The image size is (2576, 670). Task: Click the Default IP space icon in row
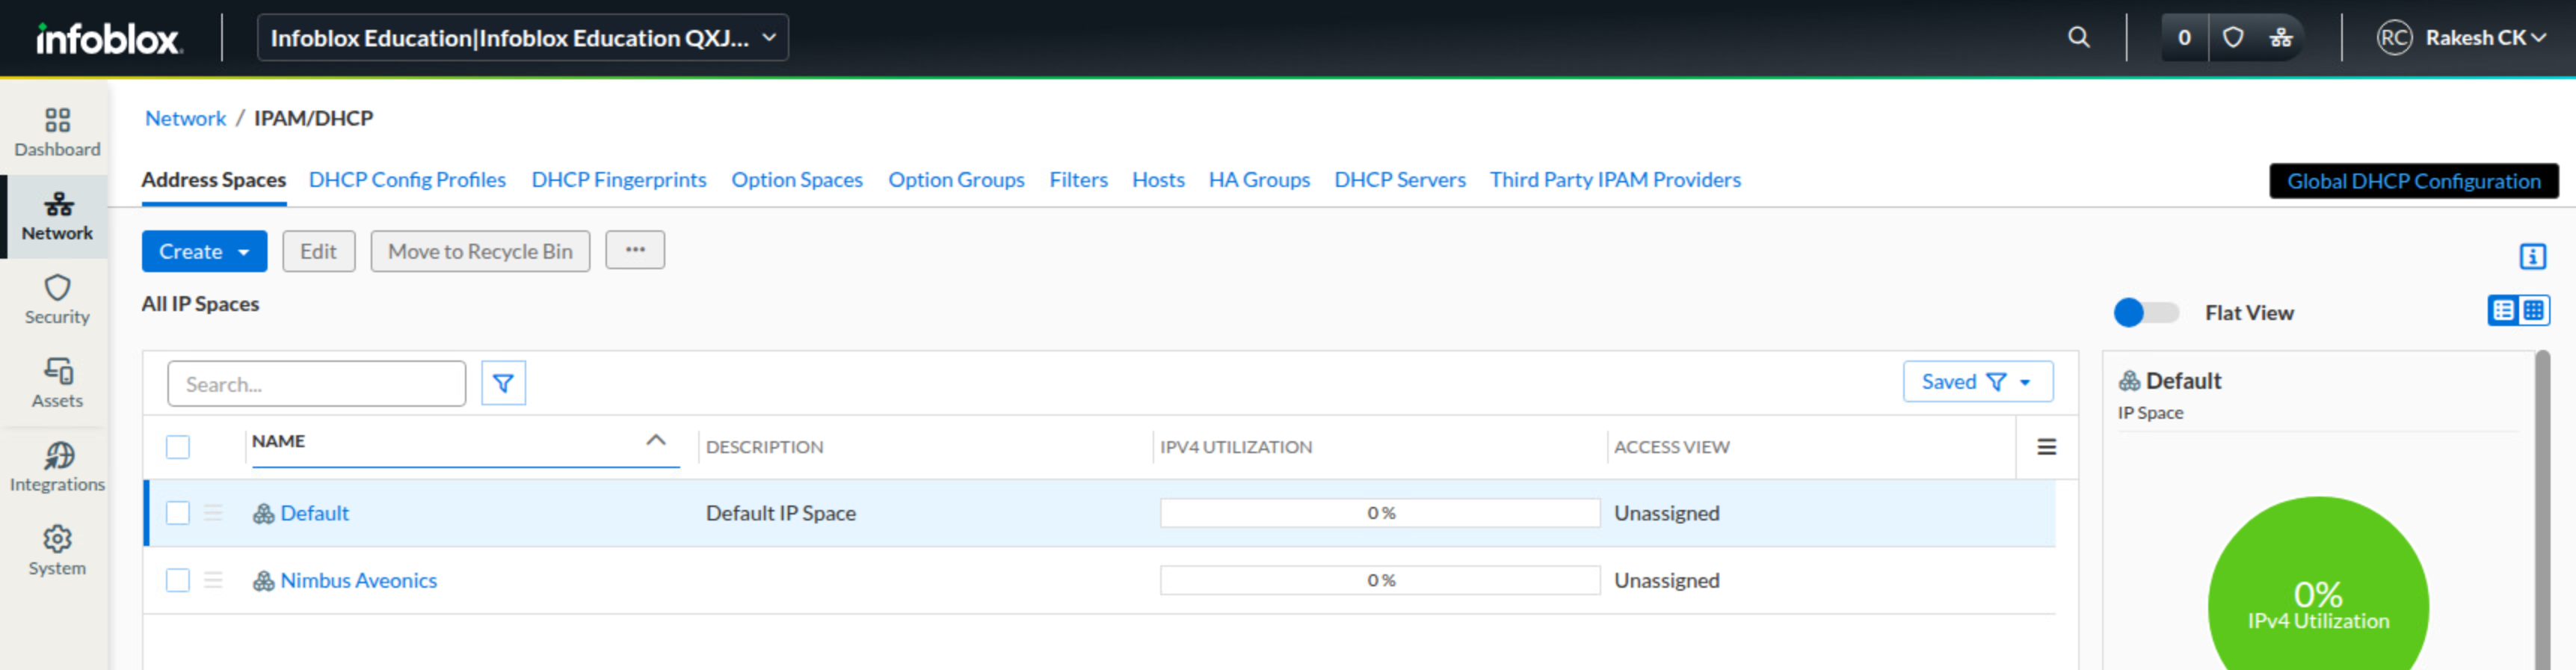click(x=263, y=513)
